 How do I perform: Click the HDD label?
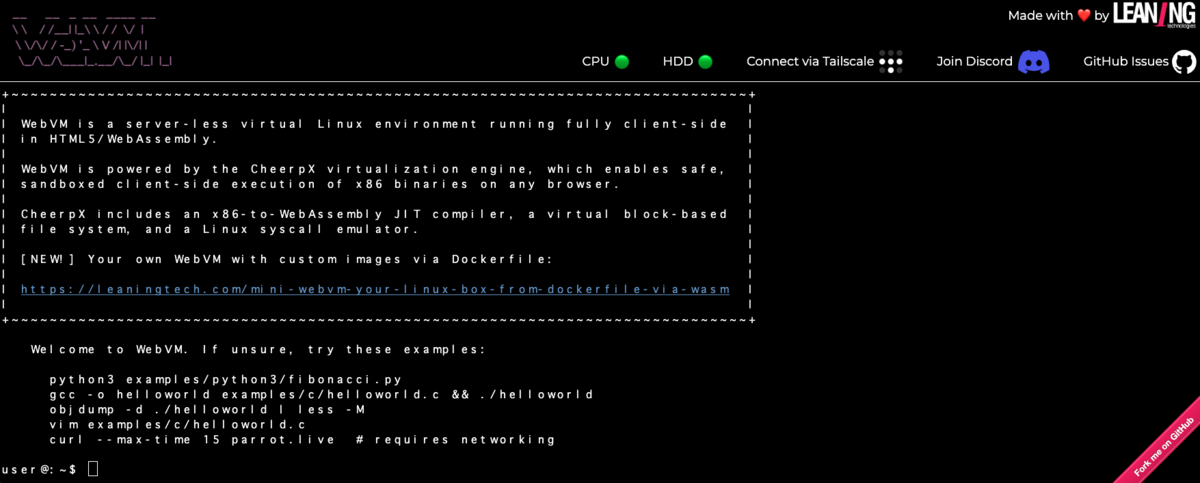677,62
